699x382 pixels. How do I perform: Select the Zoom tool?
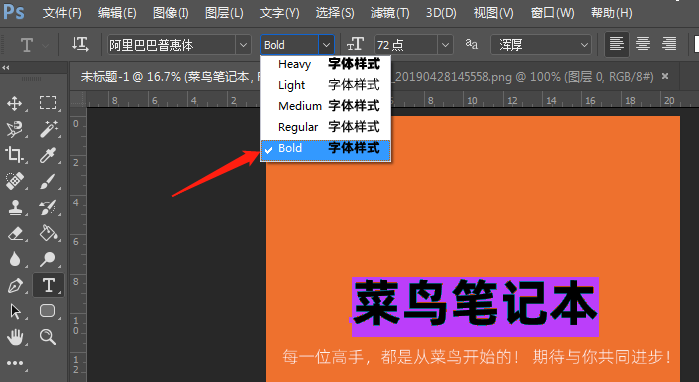[48, 337]
